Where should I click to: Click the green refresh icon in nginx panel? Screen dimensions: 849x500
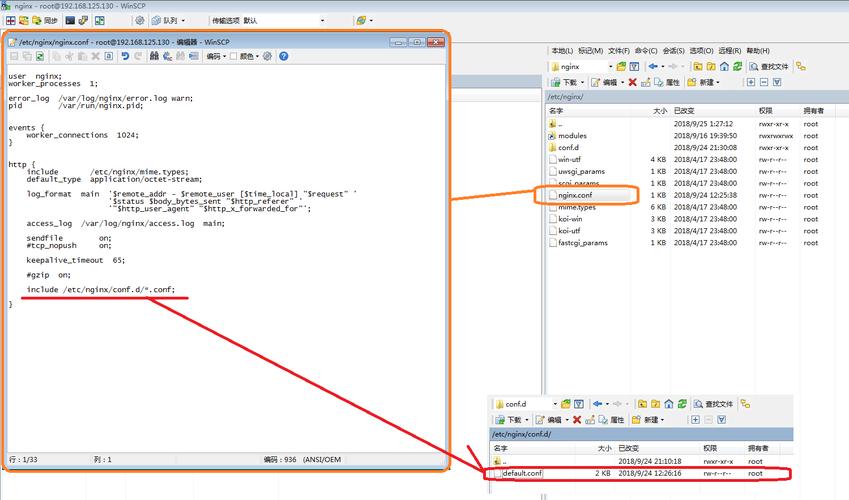point(737,67)
